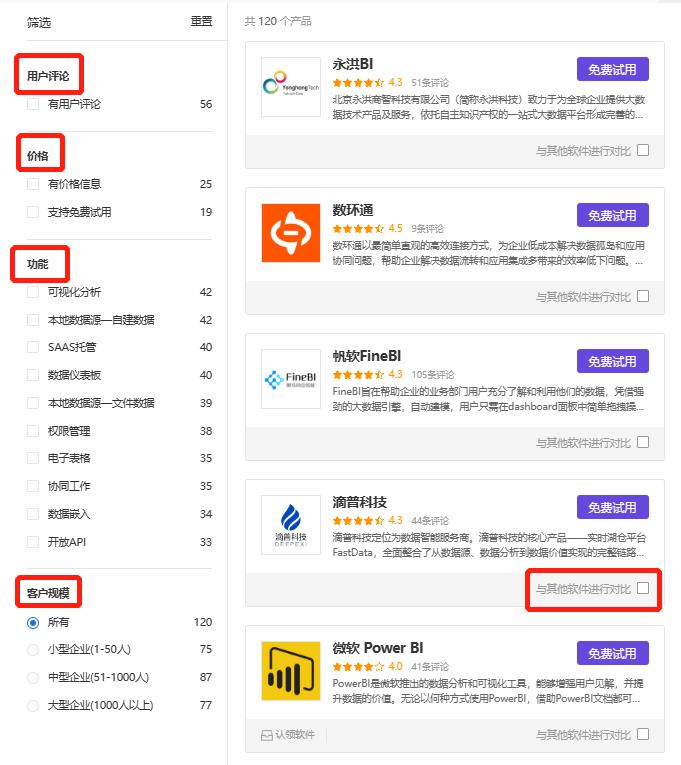Tick the 支持免费试用 checkbox

pyautogui.click(x=33, y=212)
